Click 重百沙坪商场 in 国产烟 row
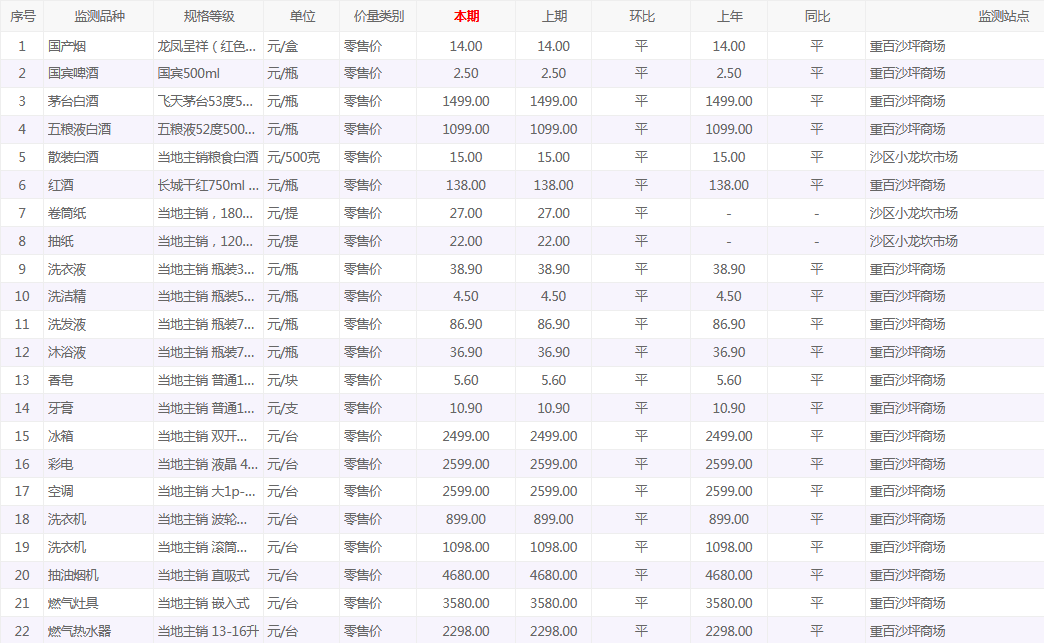Viewport: 1044px width, 643px height. [x=908, y=46]
